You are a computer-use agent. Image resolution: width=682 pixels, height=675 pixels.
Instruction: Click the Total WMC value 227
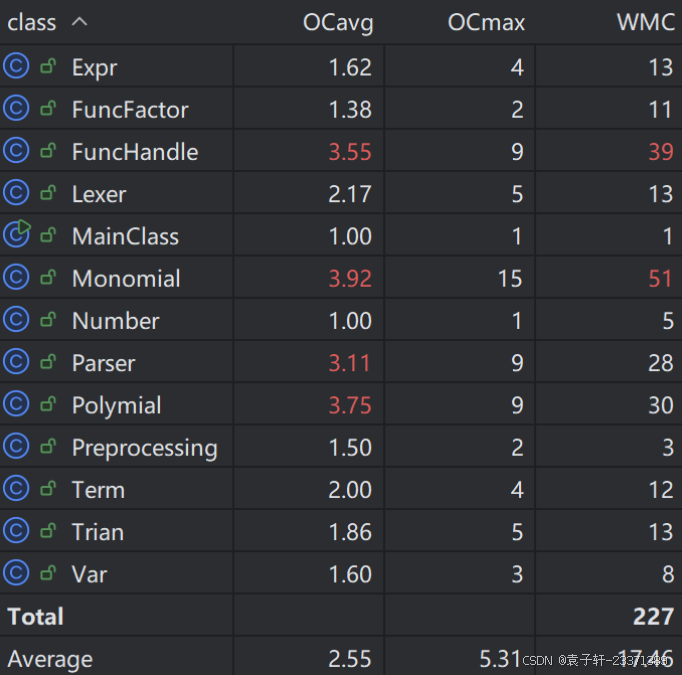click(653, 616)
